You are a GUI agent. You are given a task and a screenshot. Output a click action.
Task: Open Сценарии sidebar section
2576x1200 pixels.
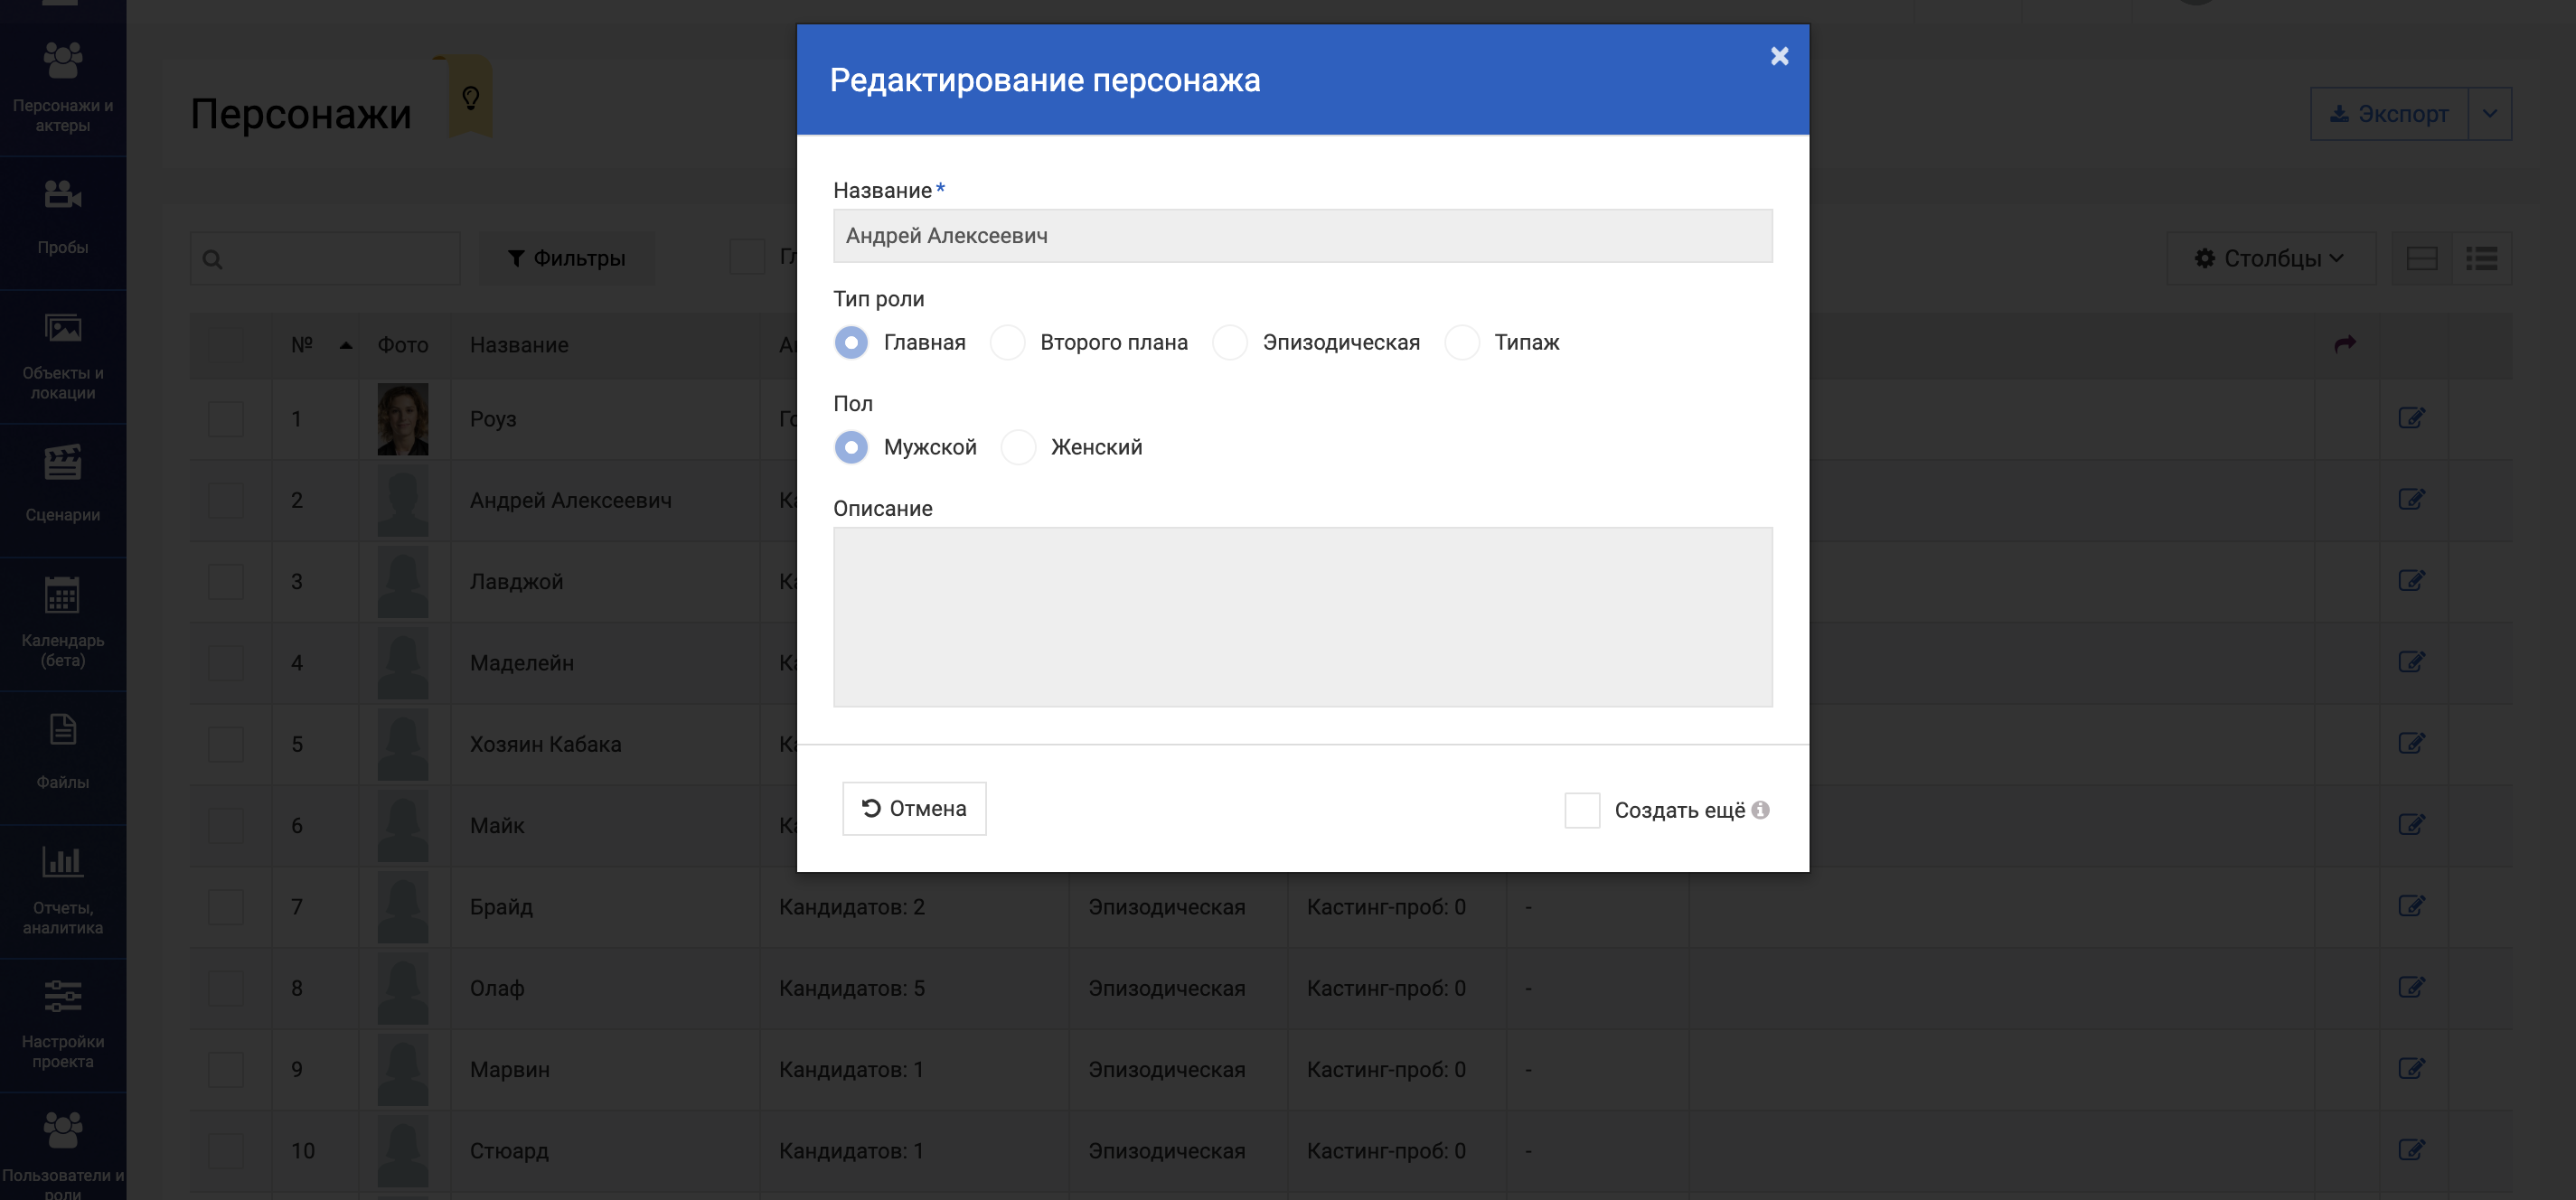tap(63, 488)
